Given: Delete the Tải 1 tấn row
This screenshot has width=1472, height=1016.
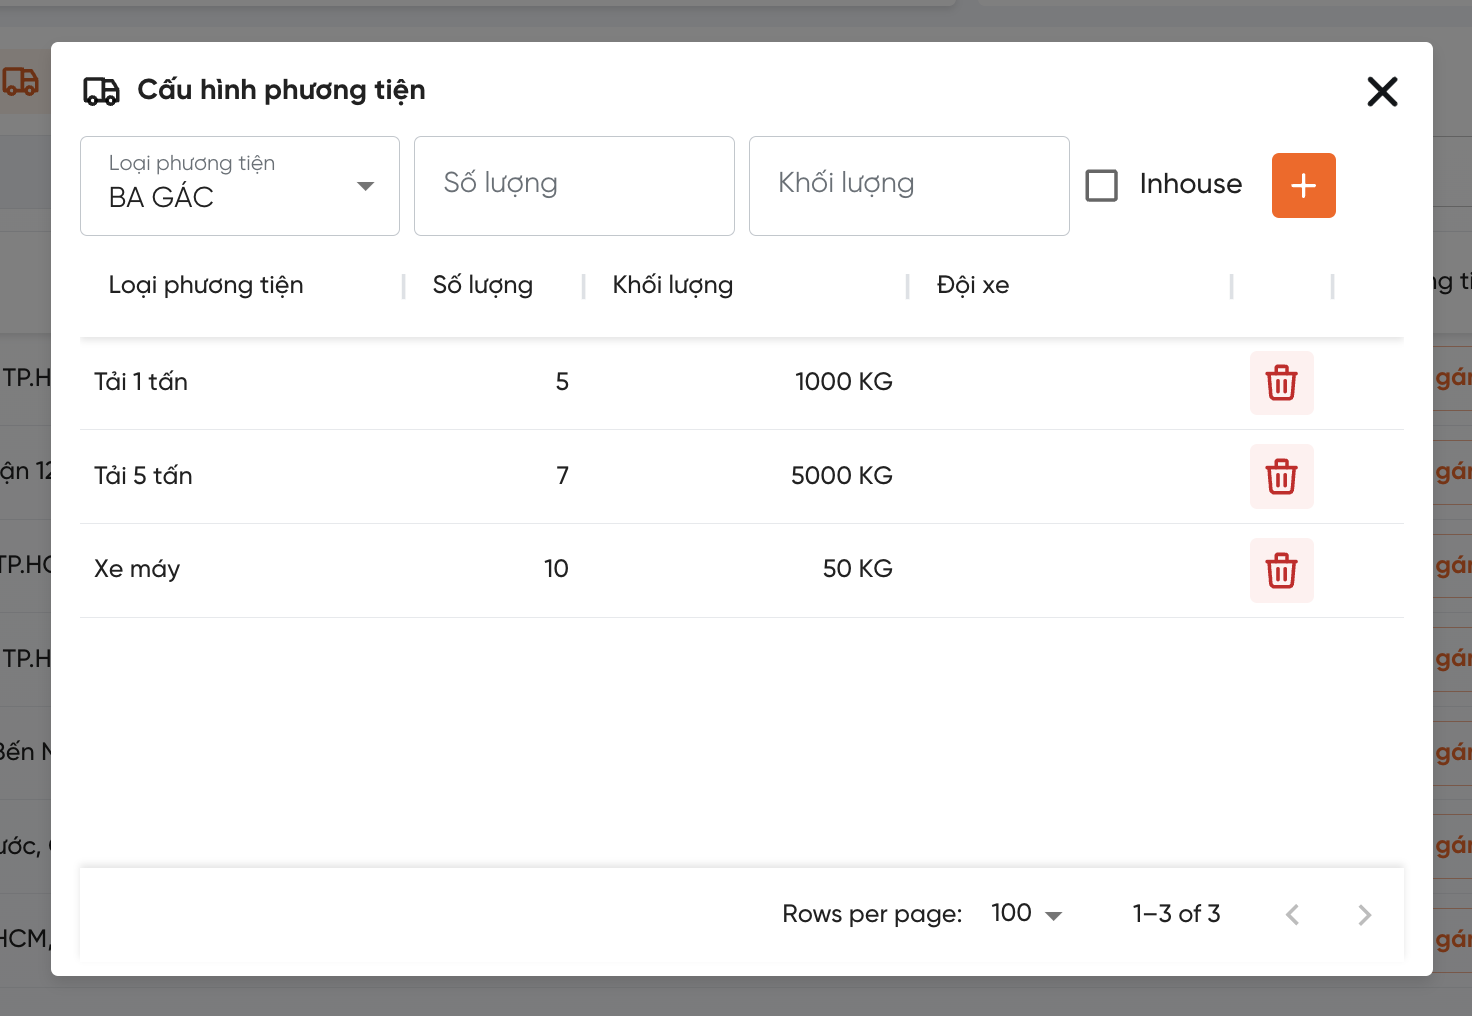Looking at the screenshot, I should pyautogui.click(x=1281, y=383).
